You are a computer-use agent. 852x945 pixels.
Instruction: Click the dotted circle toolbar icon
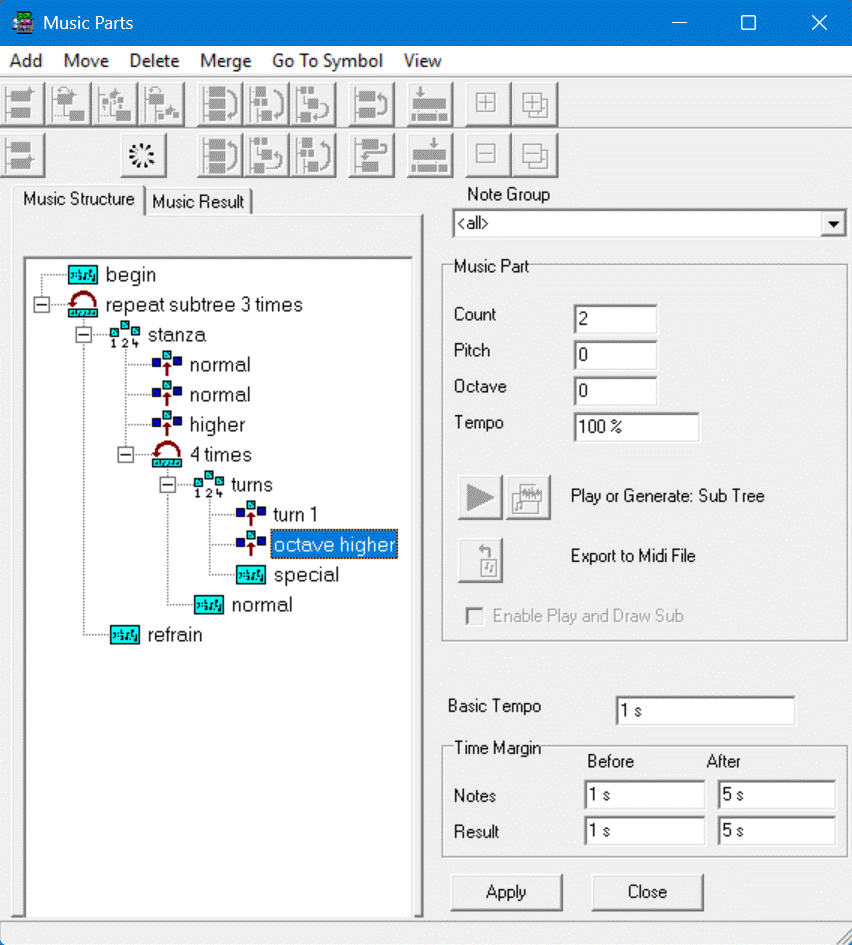tap(143, 155)
